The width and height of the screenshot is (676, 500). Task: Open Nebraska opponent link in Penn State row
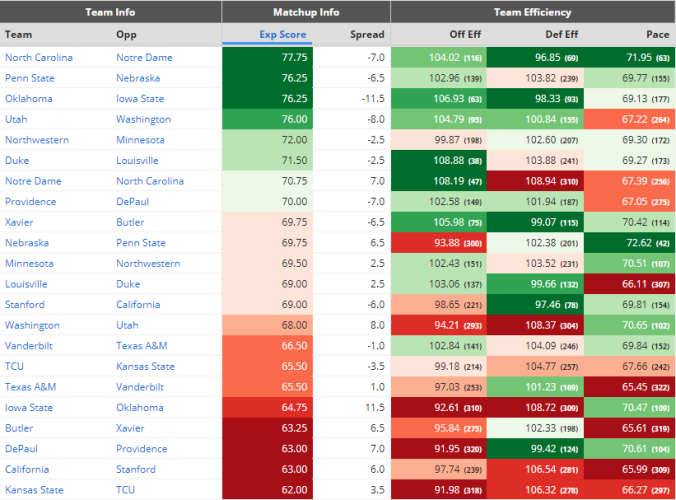[138, 78]
